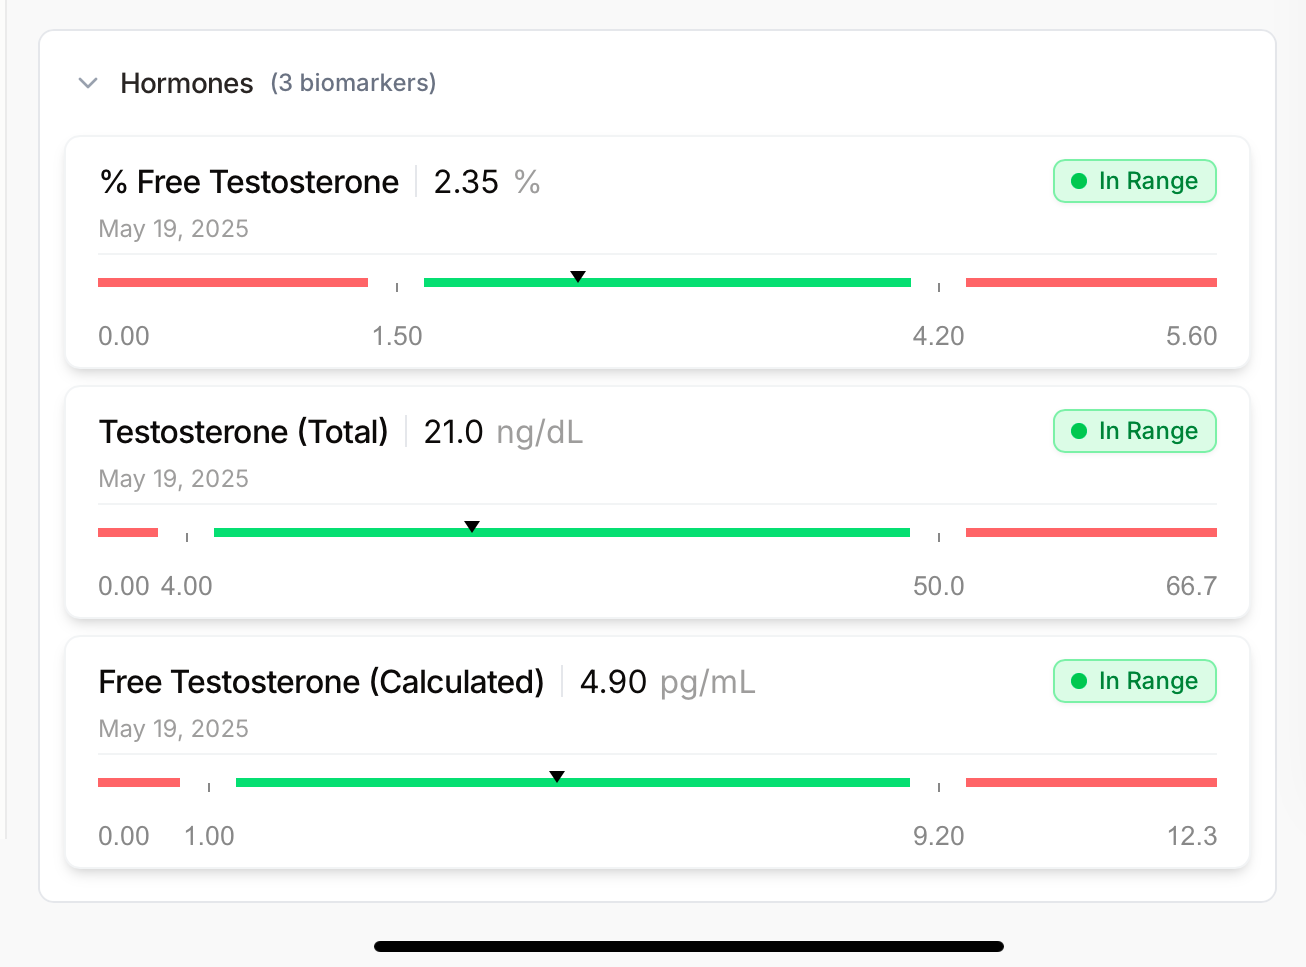Click the % Free Testosterone value marker triangle
The height and width of the screenshot is (967, 1306).
click(578, 276)
